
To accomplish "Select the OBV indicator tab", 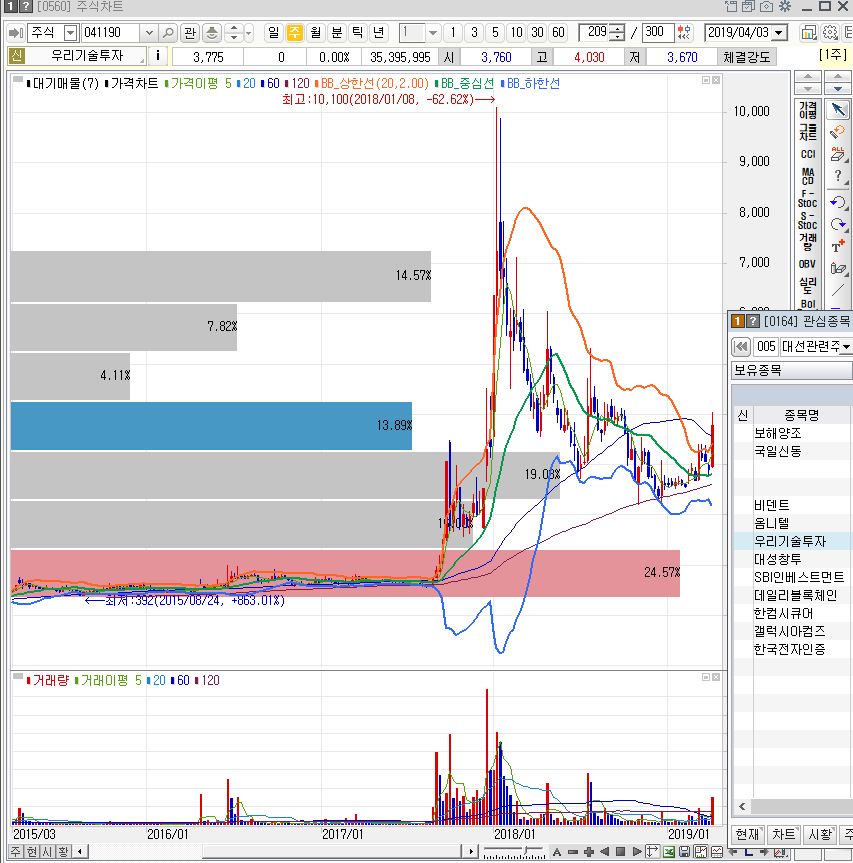I will (808, 264).
